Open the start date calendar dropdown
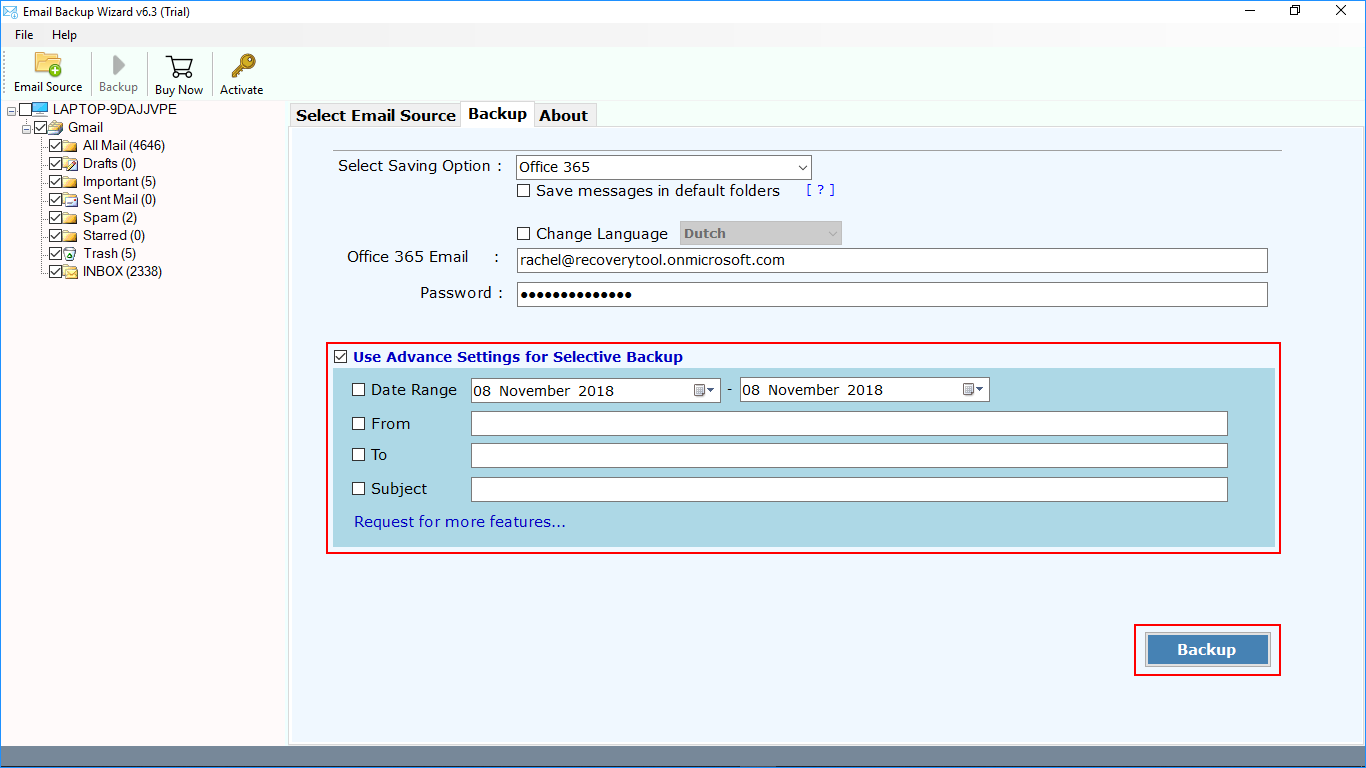The height and width of the screenshot is (768, 1366). click(x=705, y=390)
